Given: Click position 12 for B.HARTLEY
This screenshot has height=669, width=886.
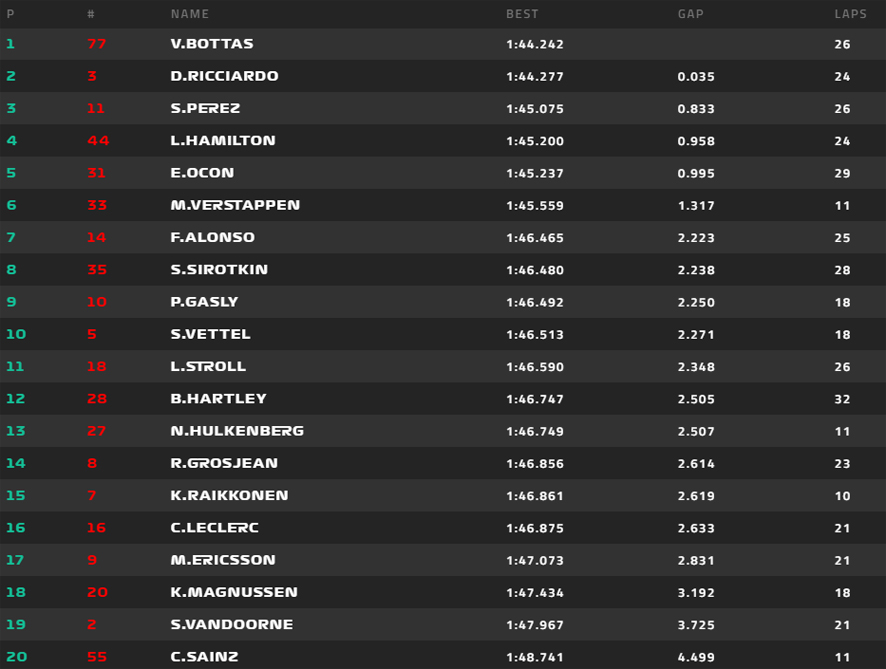Looking at the screenshot, I should [15, 399].
